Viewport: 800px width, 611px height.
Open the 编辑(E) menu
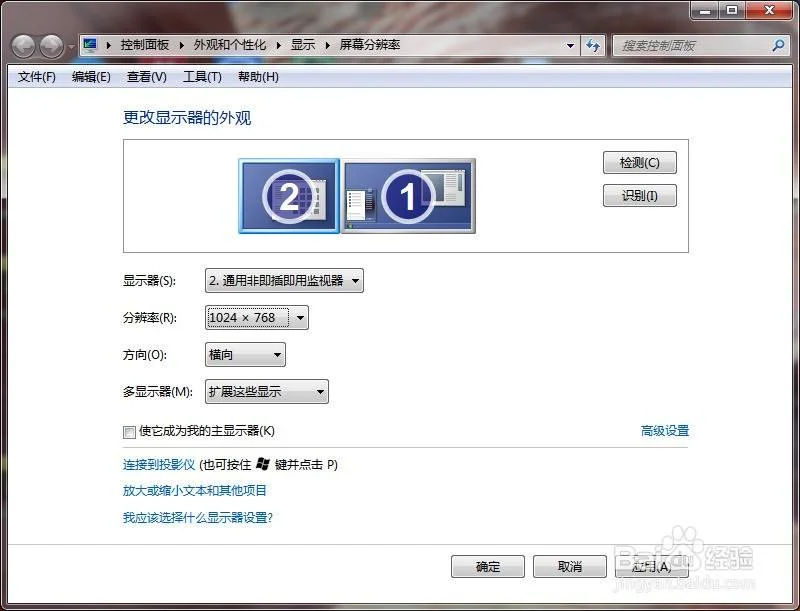tap(91, 77)
